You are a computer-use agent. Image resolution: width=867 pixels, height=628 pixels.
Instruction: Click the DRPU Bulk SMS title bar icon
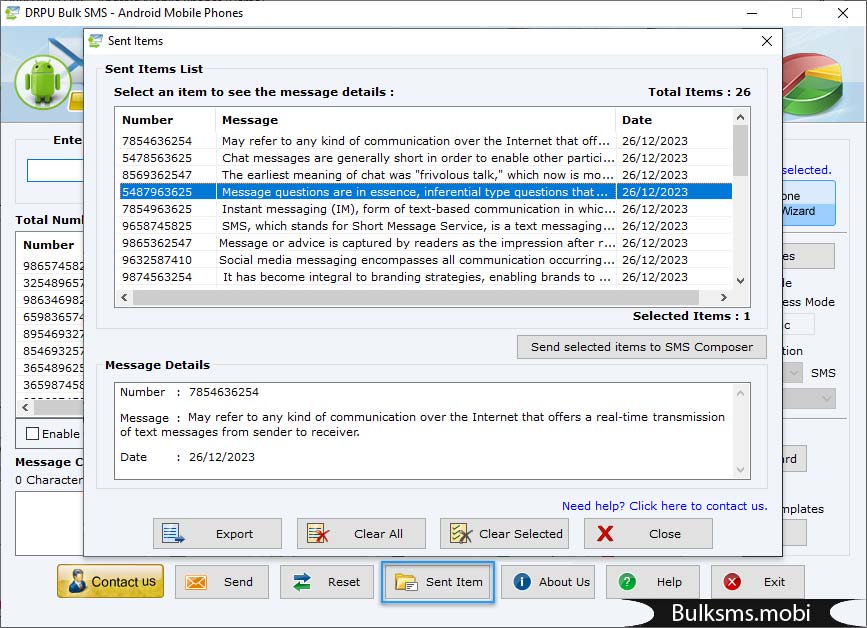(x=12, y=12)
